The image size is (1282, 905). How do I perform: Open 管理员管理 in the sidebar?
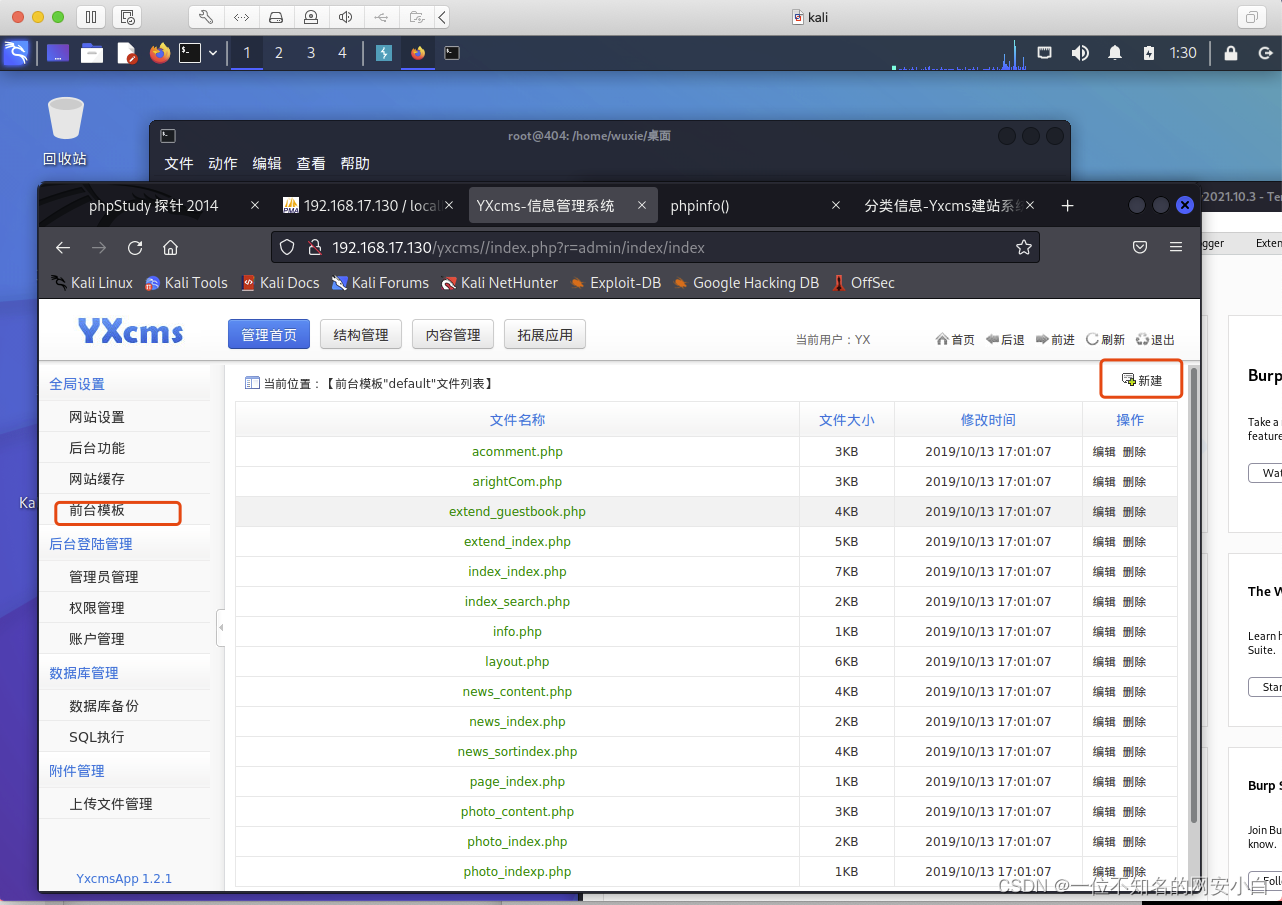(104, 577)
